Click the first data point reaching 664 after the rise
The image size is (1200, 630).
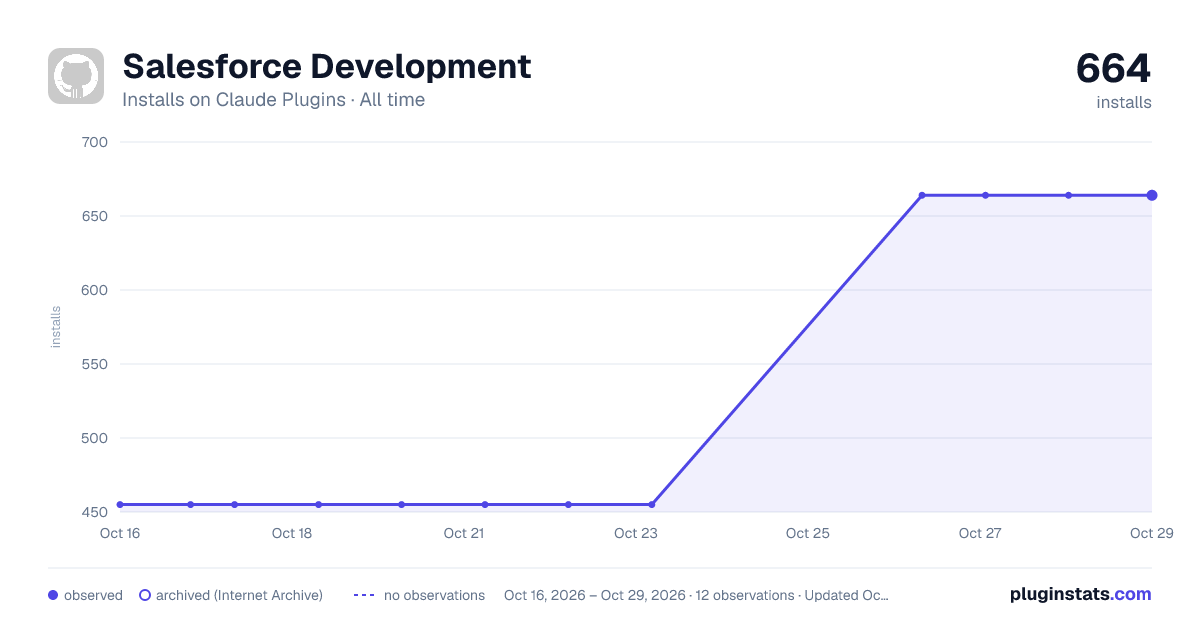[922, 195]
